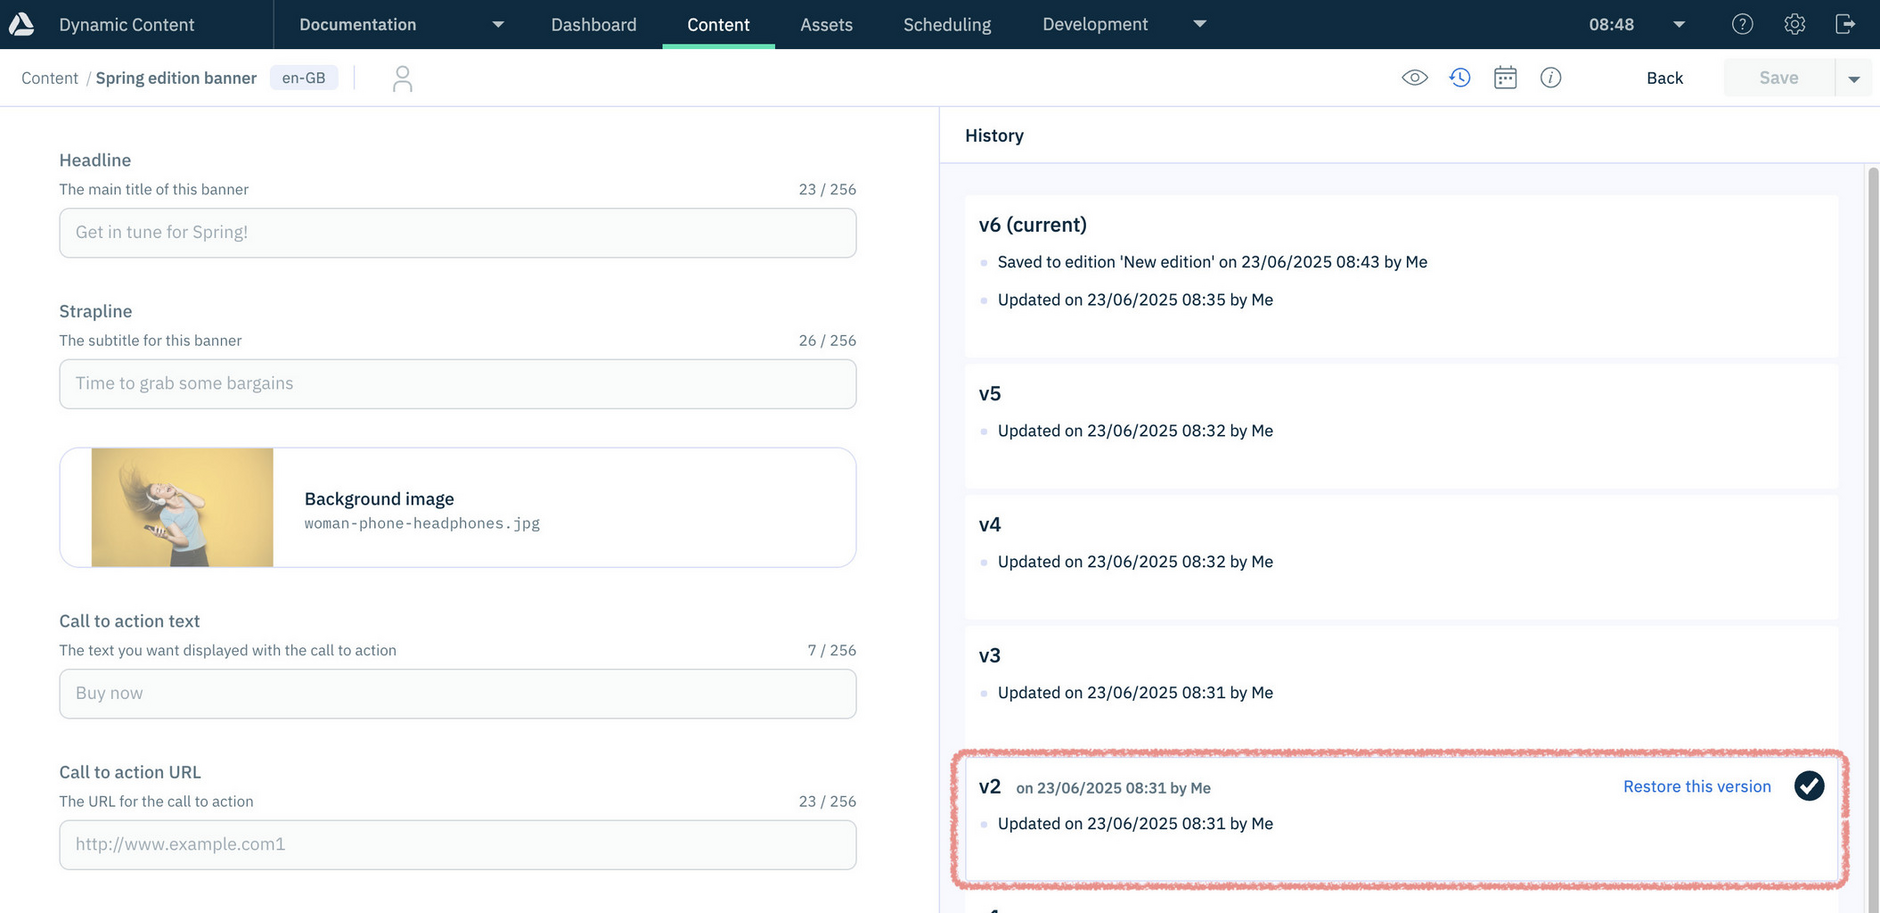The height and width of the screenshot is (913, 1880).
Task: Click the log out icon
Action: click(x=1846, y=24)
